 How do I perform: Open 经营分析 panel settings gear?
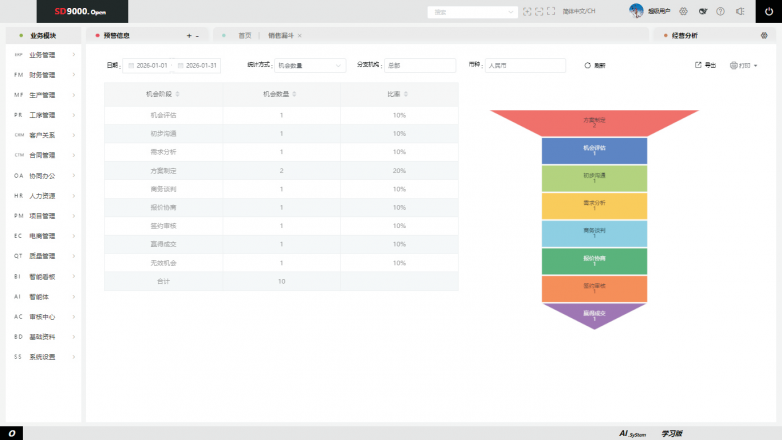coord(764,35)
